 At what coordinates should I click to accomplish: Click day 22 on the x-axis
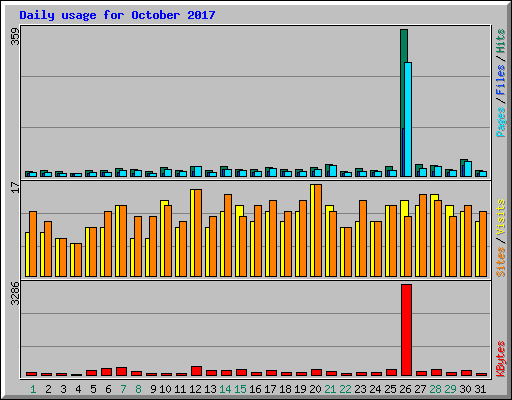tap(345, 389)
